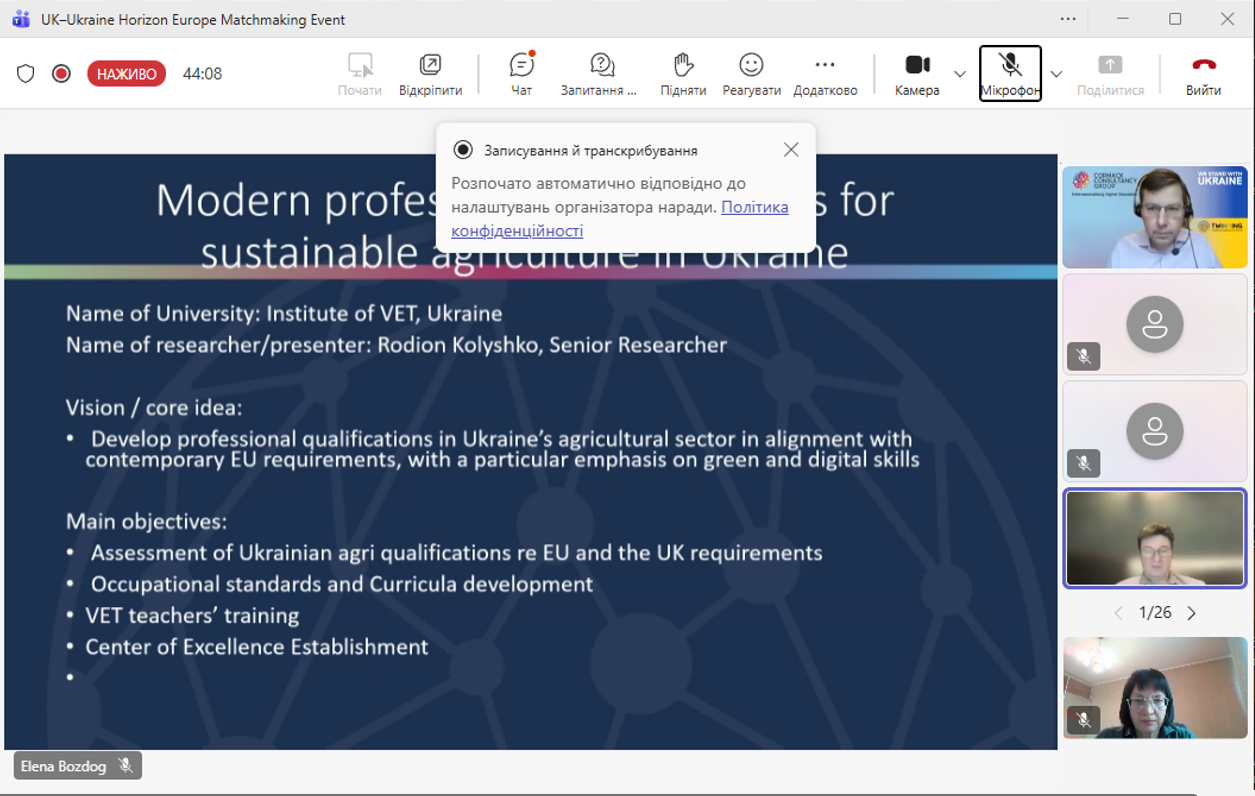Raise hand using Підняти button
The height and width of the screenshot is (796, 1255).
coord(683,74)
